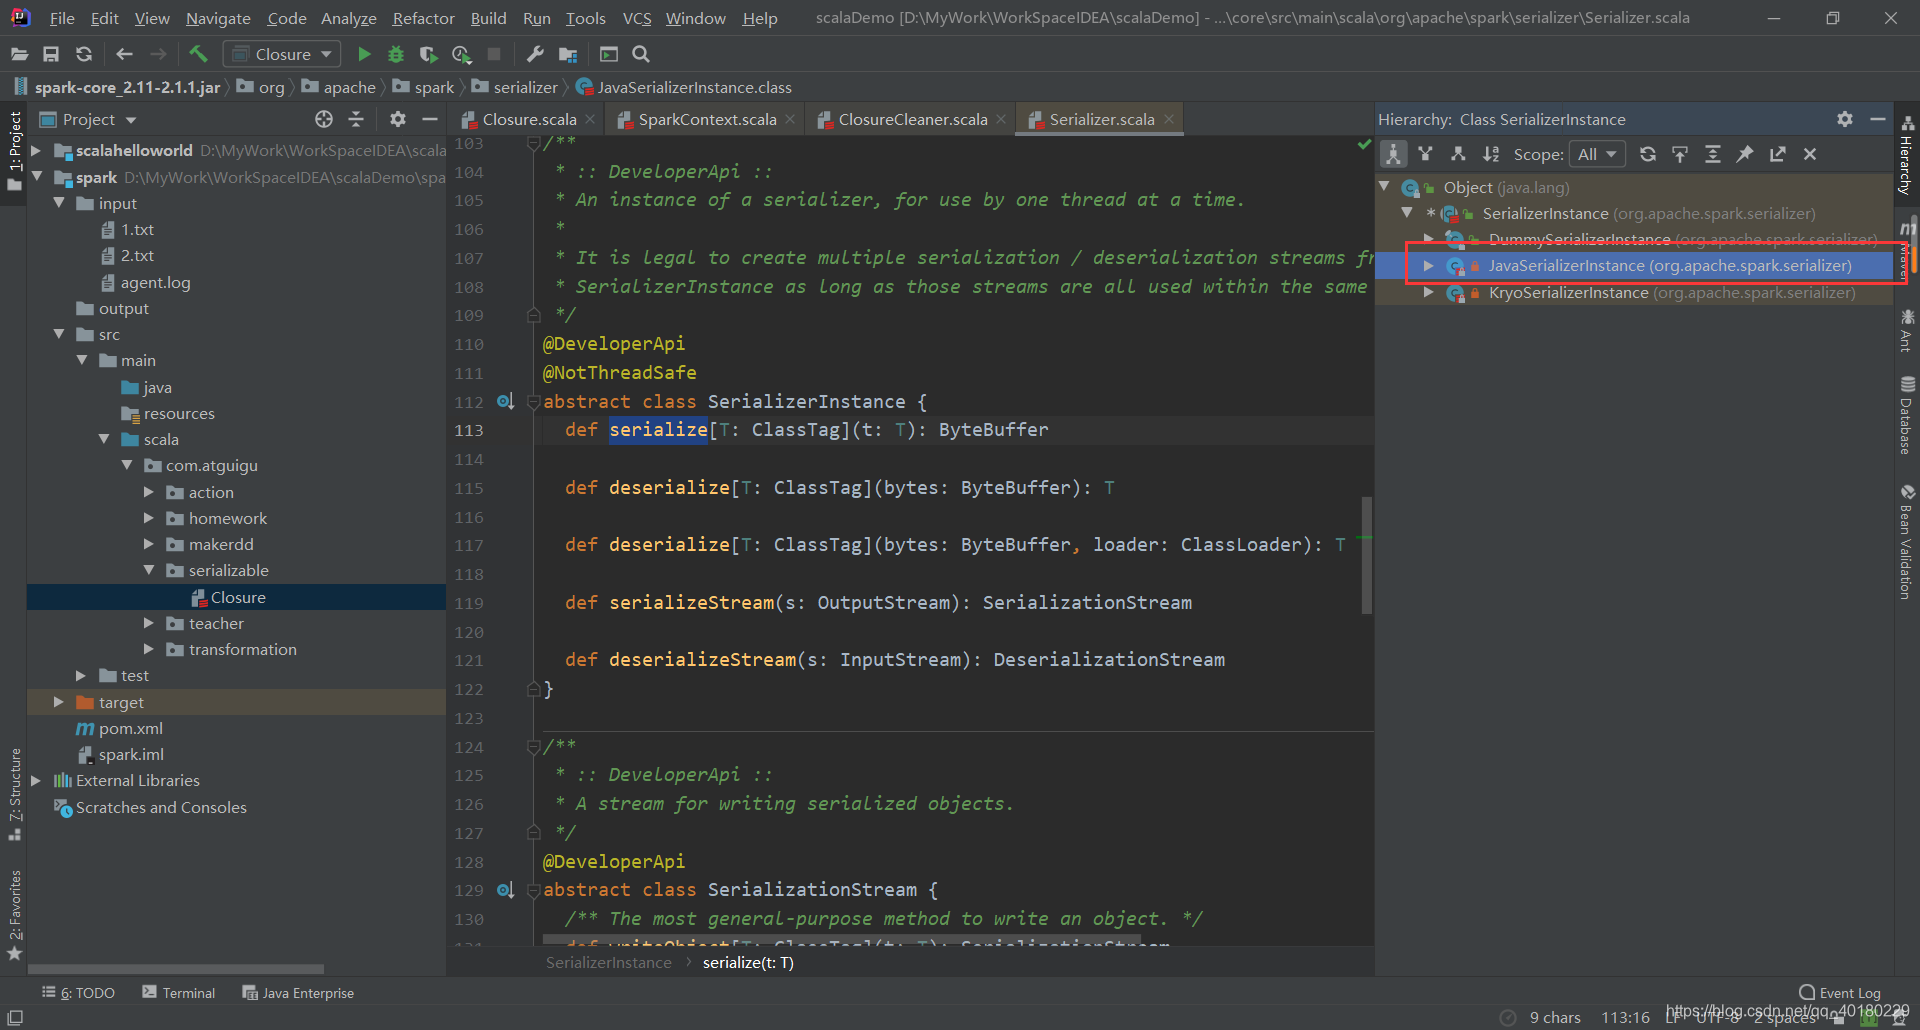Export hierarchy to text file icon
Viewport: 1920px width, 1030px height.
click(x=1777, y=154)
